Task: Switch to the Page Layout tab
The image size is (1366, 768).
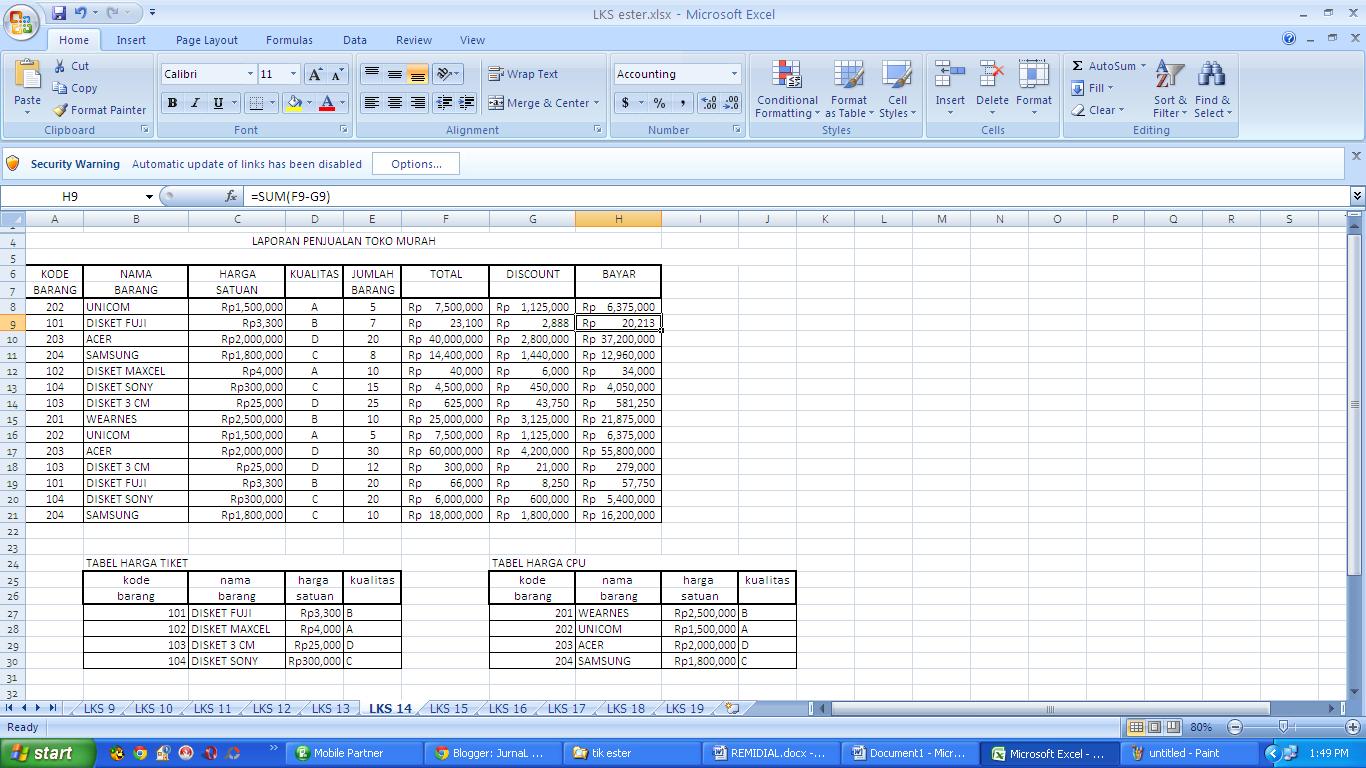Action: 206,40
